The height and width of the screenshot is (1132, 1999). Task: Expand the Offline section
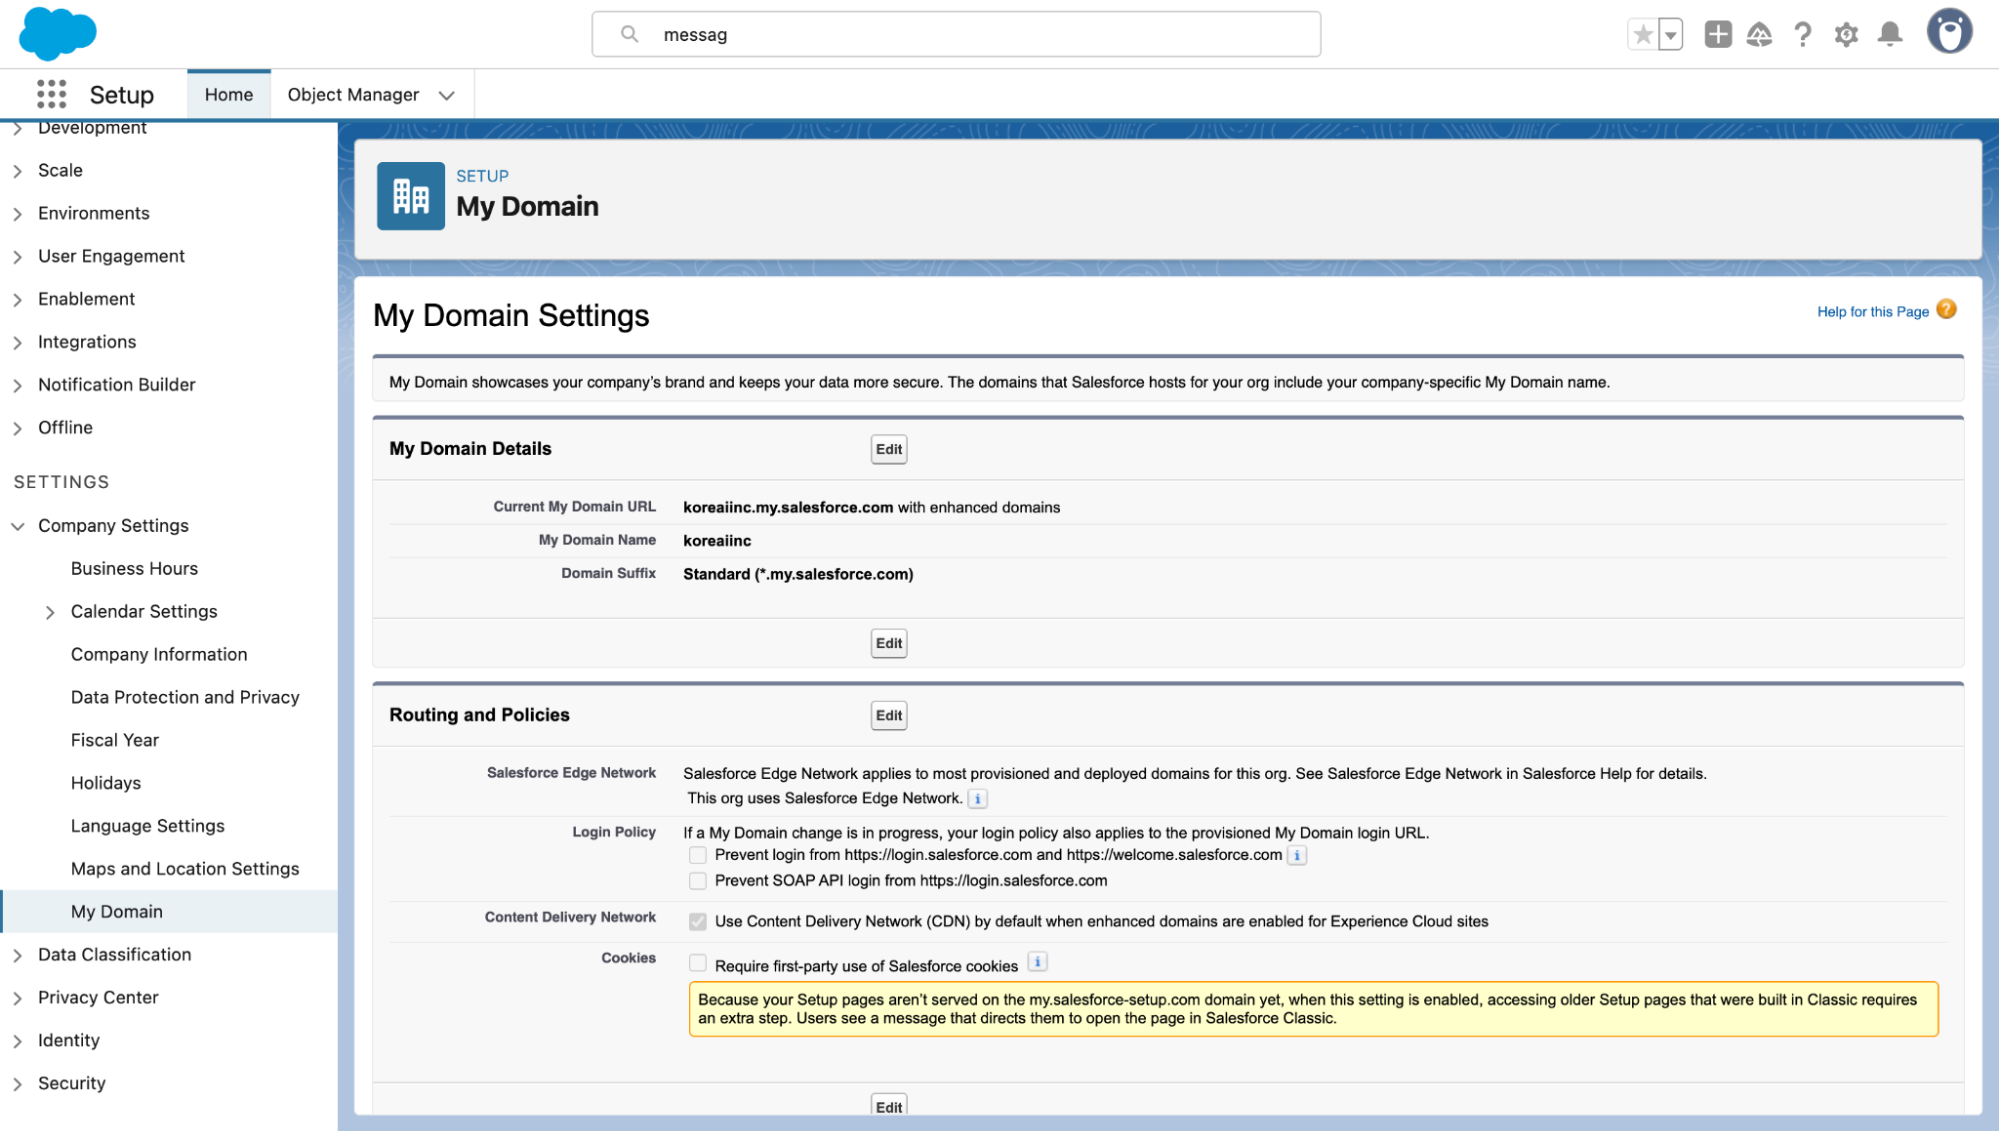pyautogui.click(x=17, y=429)
